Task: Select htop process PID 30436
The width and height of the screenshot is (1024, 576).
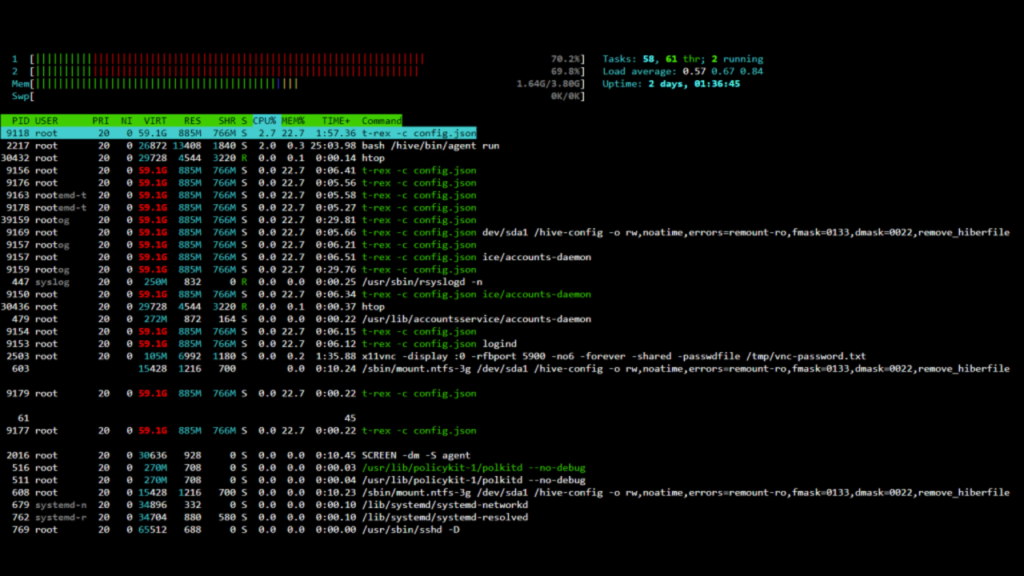Action: (193, 307)
